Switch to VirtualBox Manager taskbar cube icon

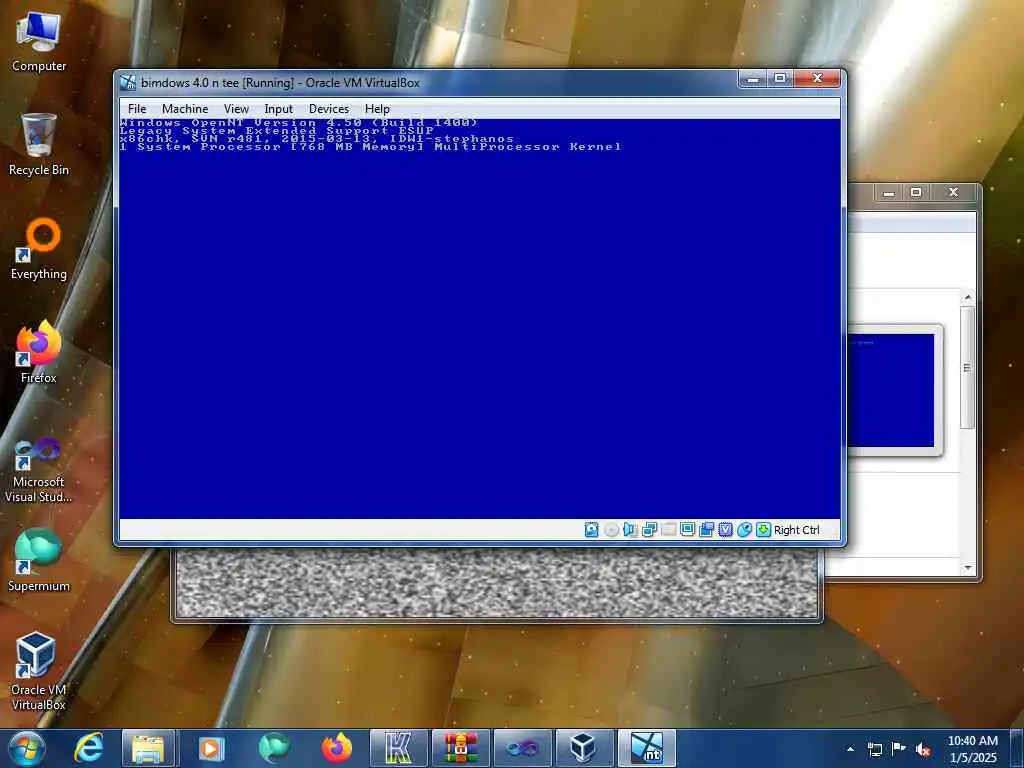pyautogui.click(x=584, y=748)
